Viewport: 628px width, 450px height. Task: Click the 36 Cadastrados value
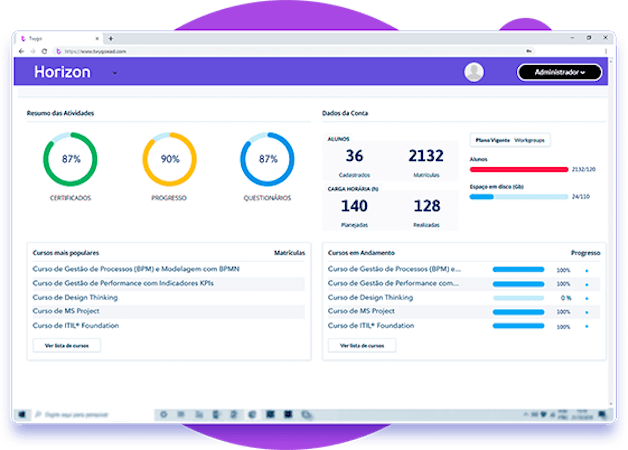[354, 156]
